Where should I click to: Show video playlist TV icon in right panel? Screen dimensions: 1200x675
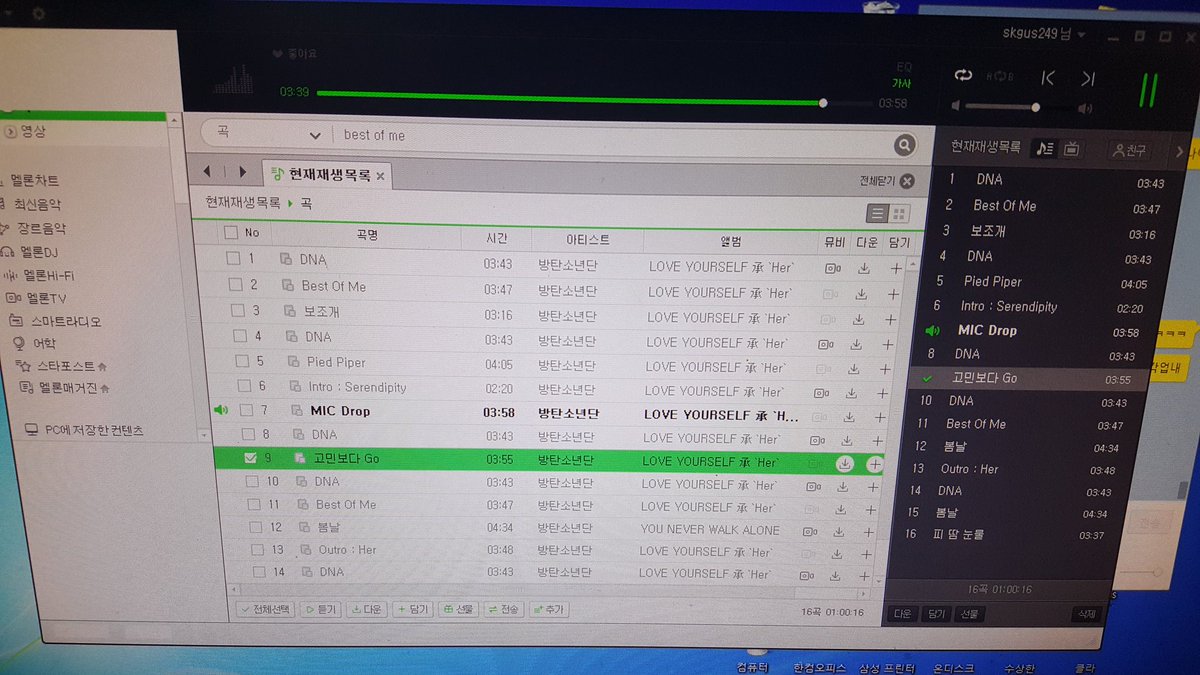click(1071, 149)
